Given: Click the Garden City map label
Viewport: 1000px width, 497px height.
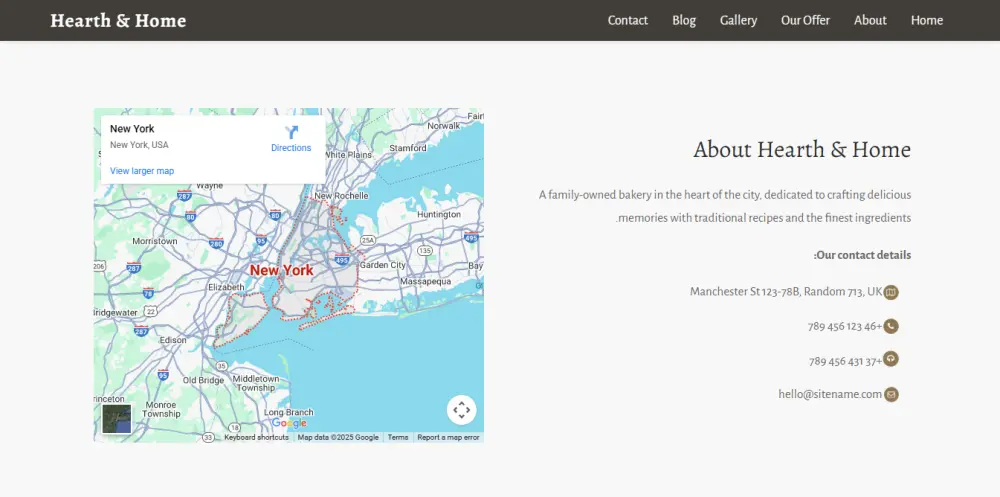Looking at the screenshot, I should tap(383, 265).
